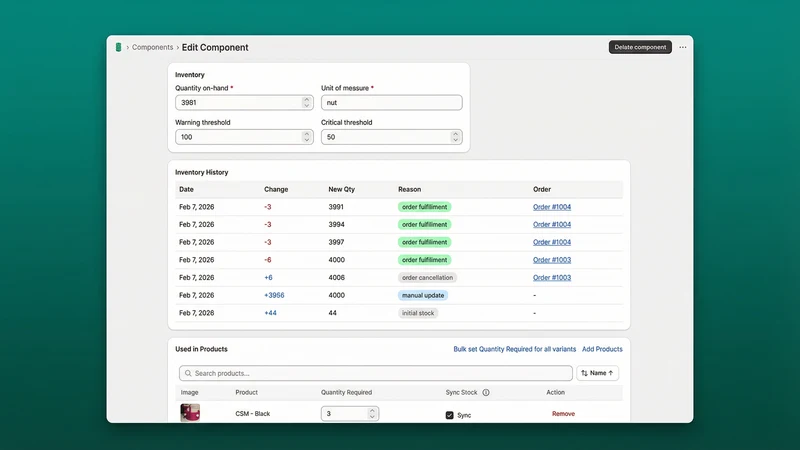The width and height of the screenshot is (800, 450).
Task: Open the Order #1003 link in the order cancellation row
Action: tap(552, 278)
